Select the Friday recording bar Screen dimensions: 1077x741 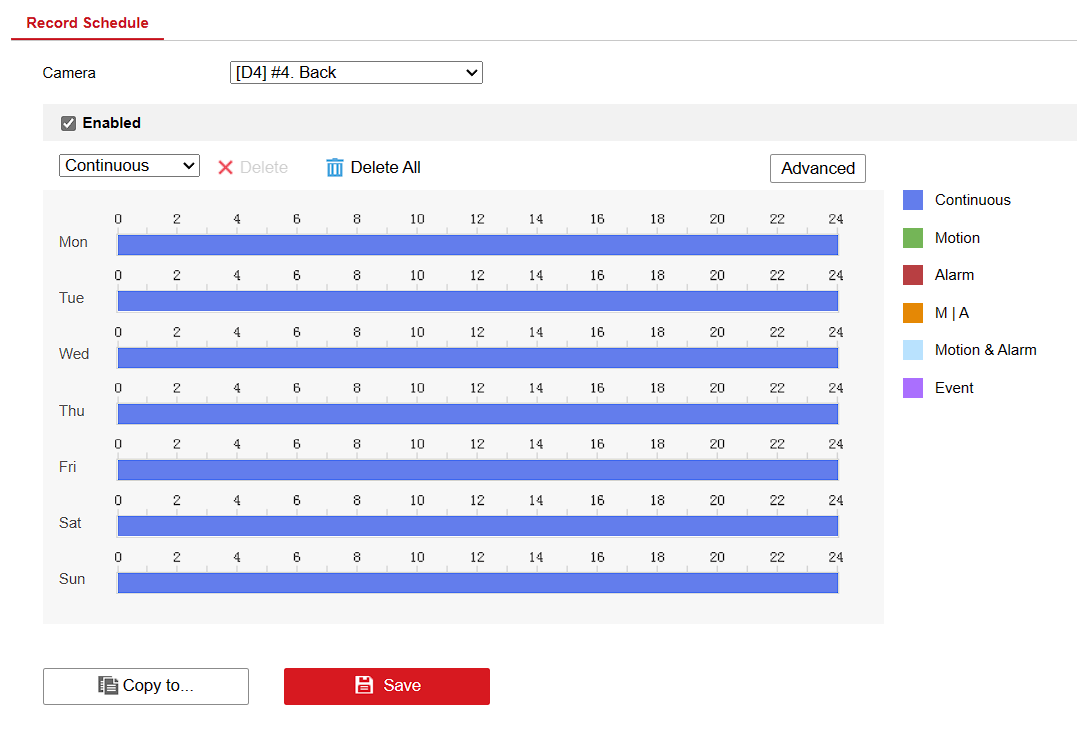(477, 470)
